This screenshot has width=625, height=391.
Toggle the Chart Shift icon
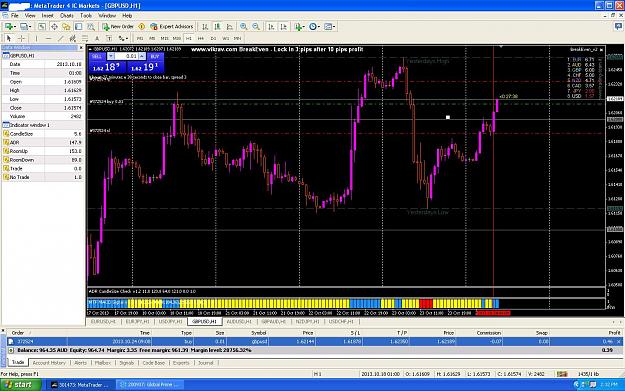pyautogui.click(x=283, y=27)
